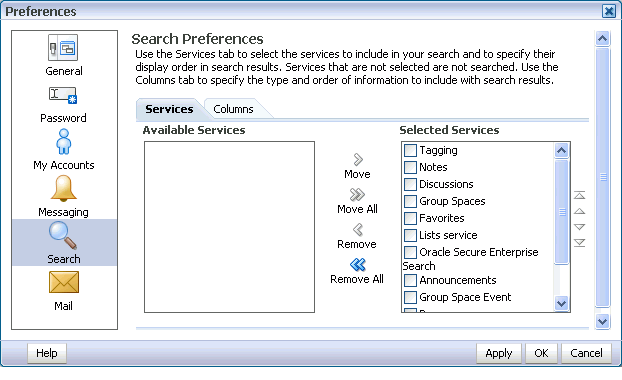Screen dimensions: 622x380
Task: Click the Password label in sidebar
Action: click(x=63, y=118)
